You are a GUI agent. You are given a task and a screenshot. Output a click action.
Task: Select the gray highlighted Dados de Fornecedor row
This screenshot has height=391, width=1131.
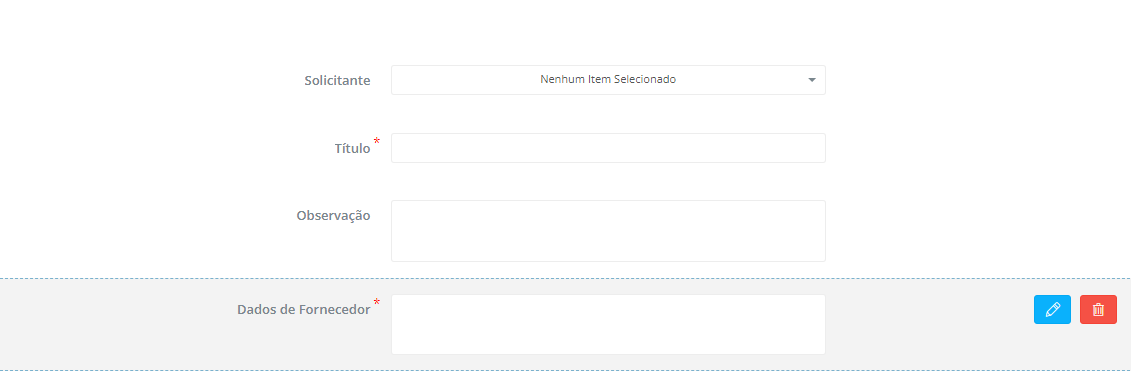click(x=566, y=325)
